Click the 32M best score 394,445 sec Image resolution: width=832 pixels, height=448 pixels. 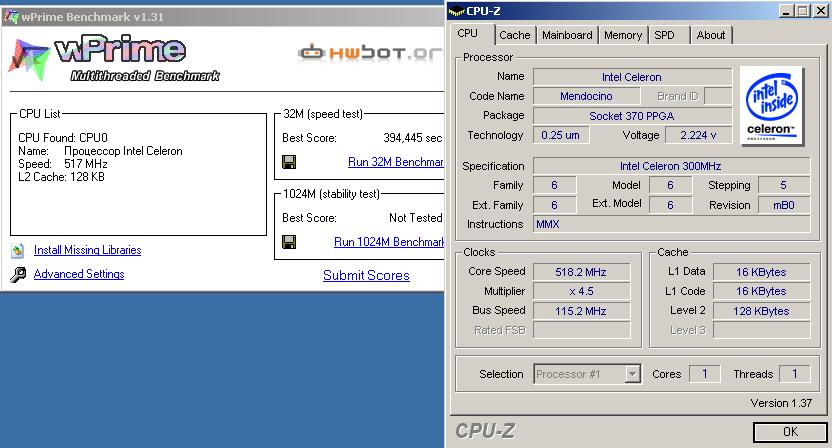tap(413, 138)
